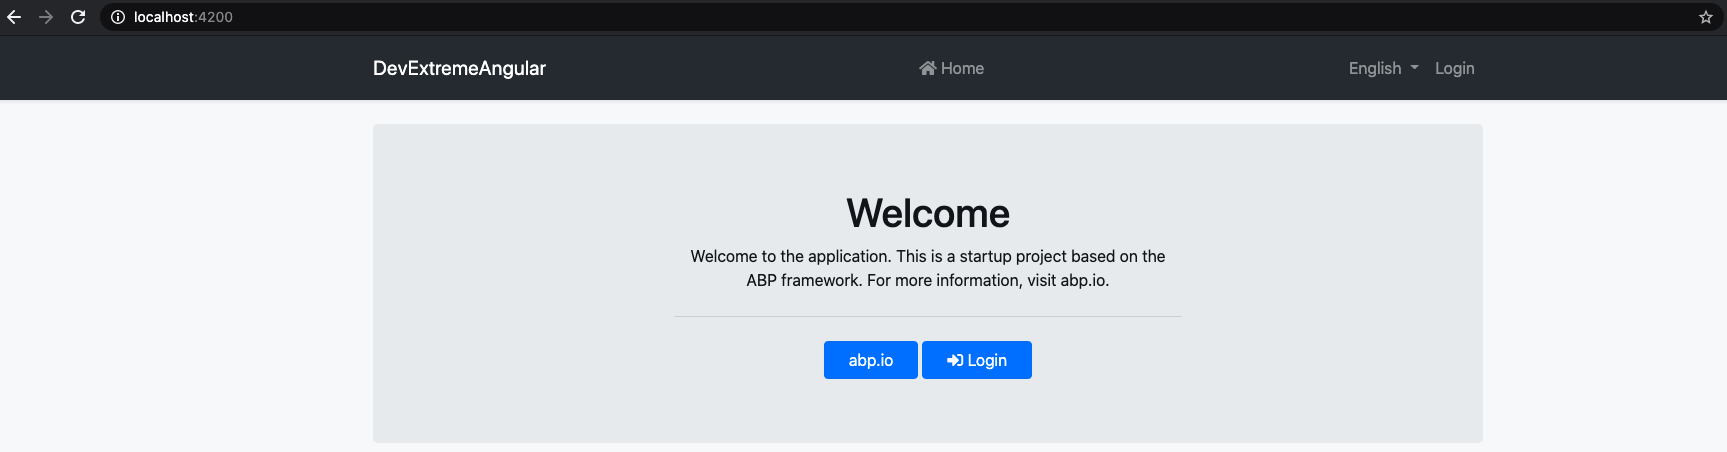This screenshot has height=452, width=1727.
Task: Click the Welcome heading
Action: 927,213
